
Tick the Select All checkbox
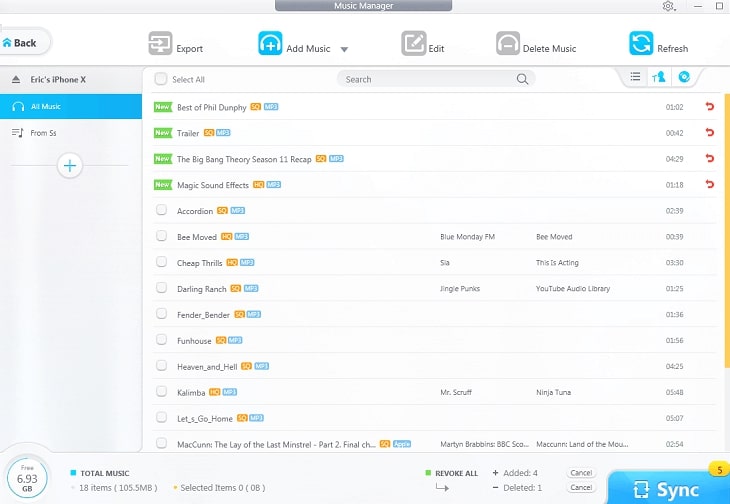coord(161,79)
